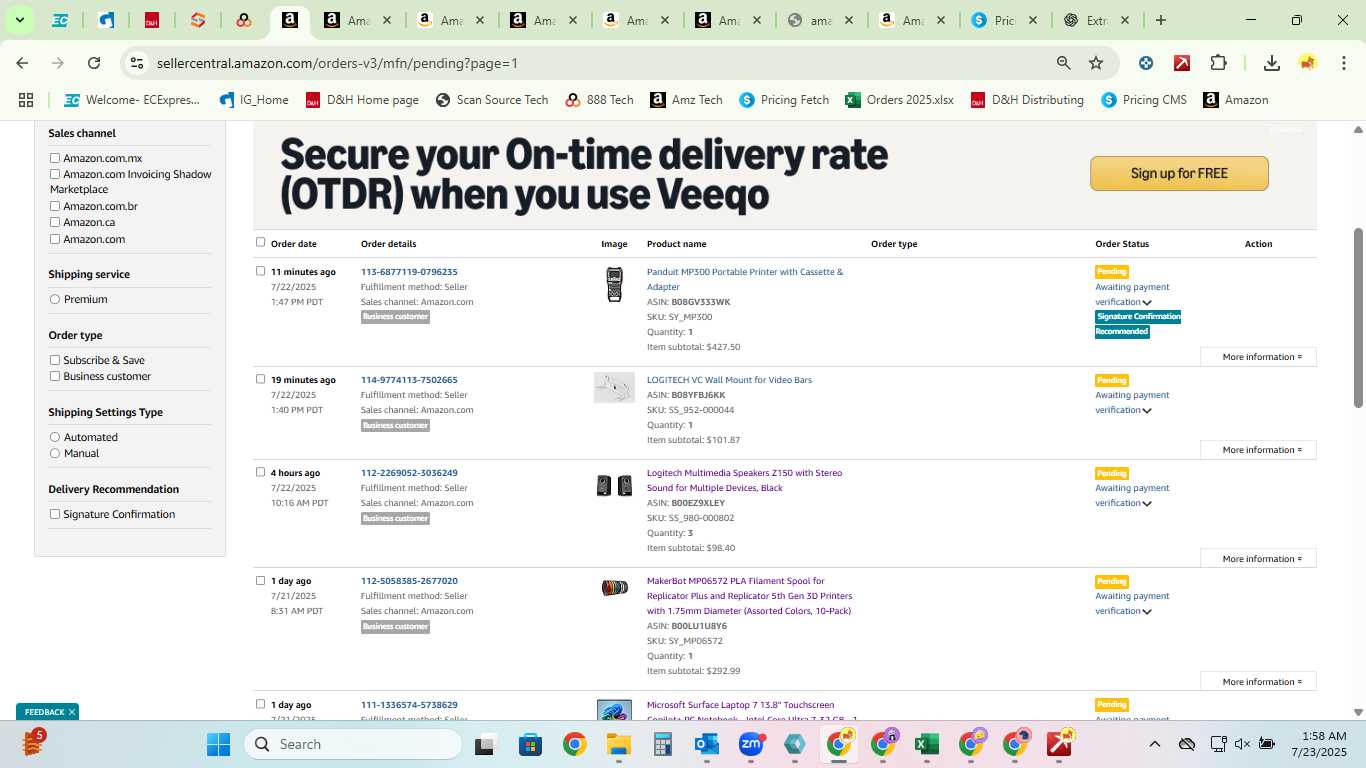This screenshot has width=1366, height=768.
Task: Open Windows Start menu
Action: pyautogui.click(x=218, y=744)
